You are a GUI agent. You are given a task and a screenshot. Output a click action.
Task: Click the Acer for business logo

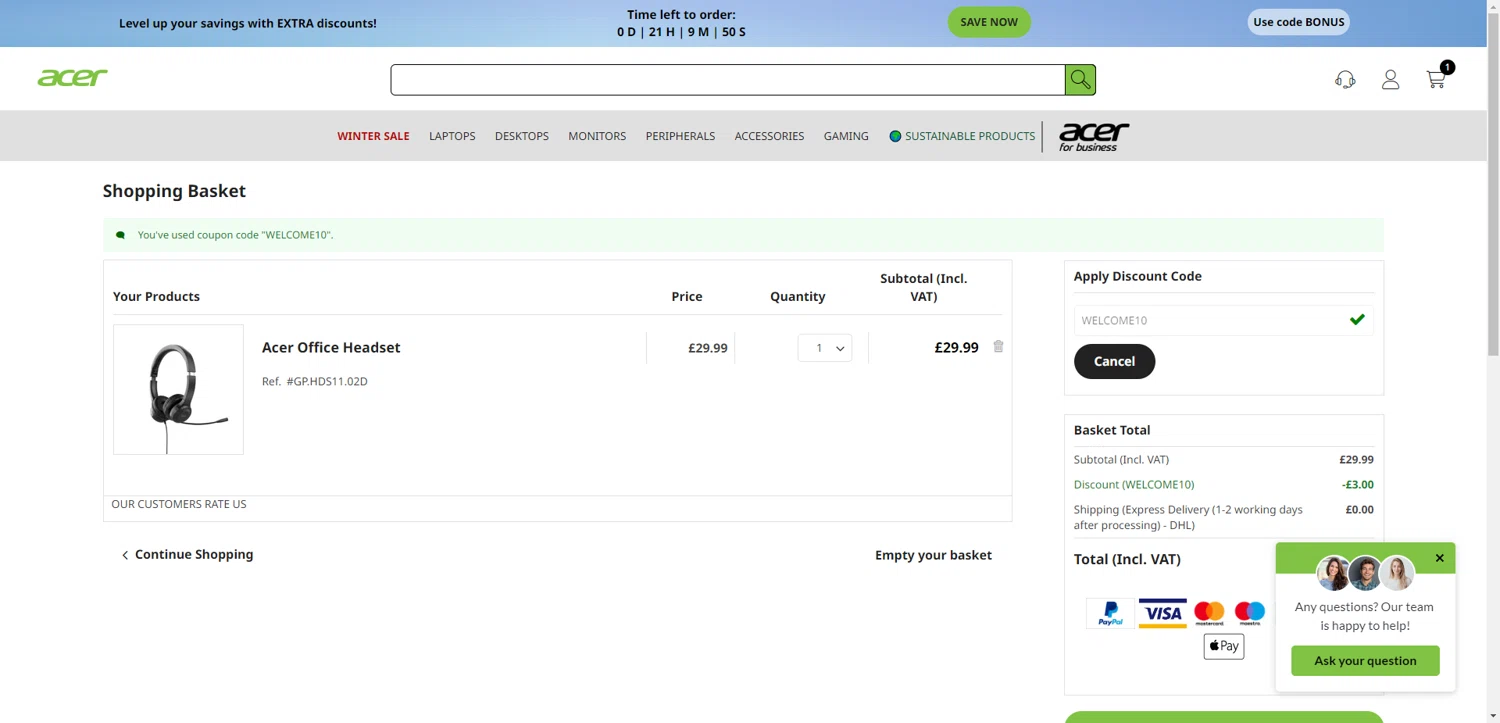click(1093, 136)
